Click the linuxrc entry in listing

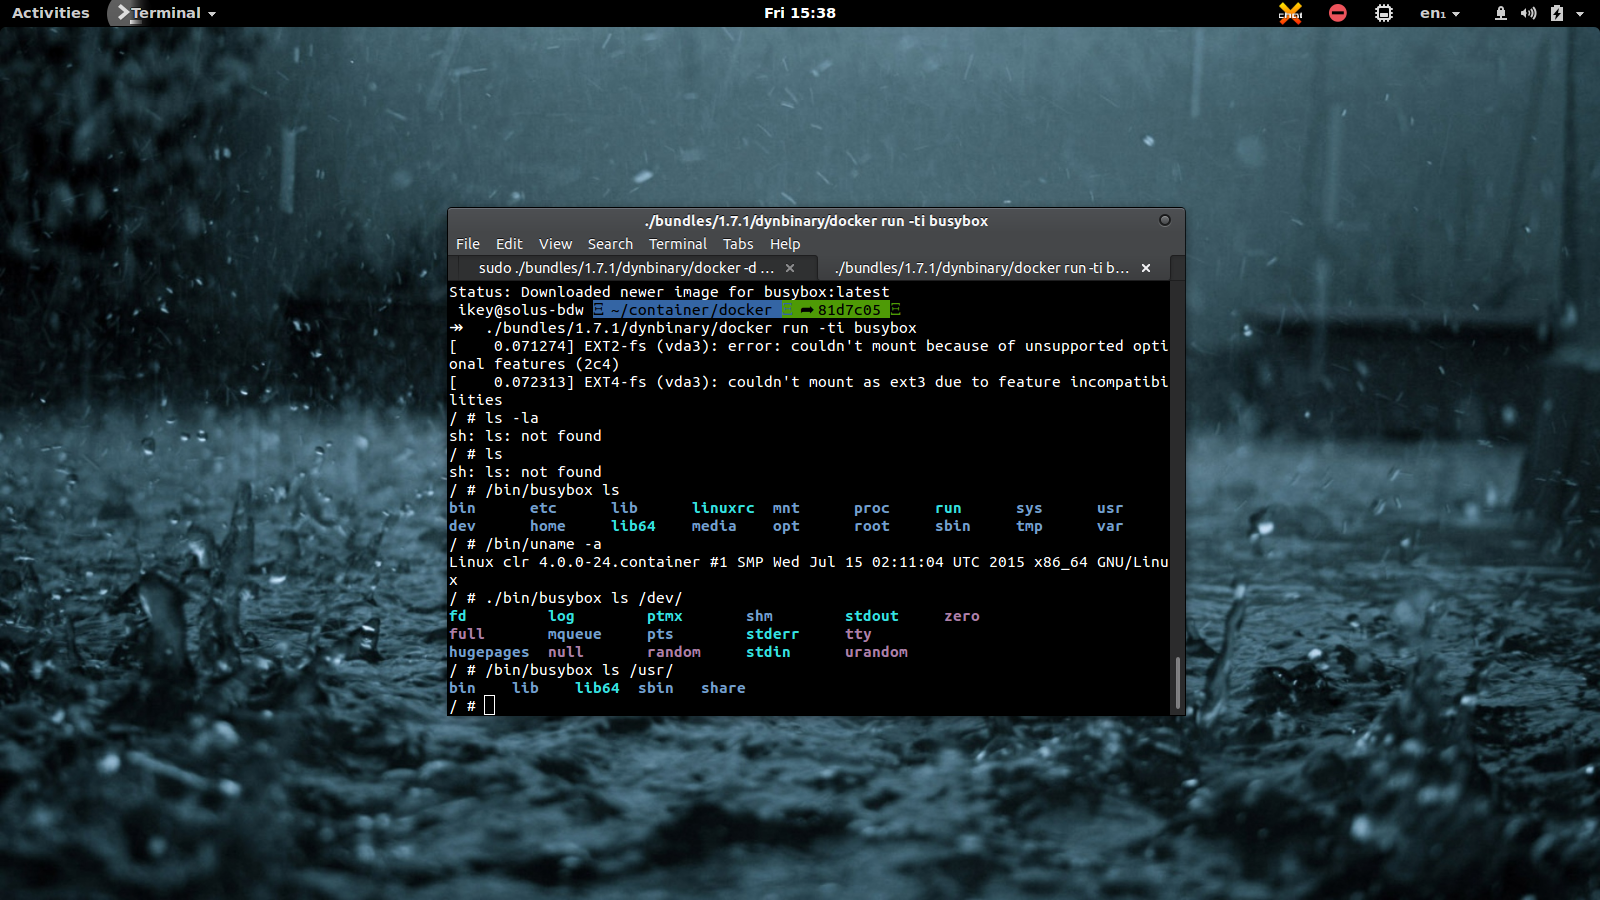tap(723, 508)
